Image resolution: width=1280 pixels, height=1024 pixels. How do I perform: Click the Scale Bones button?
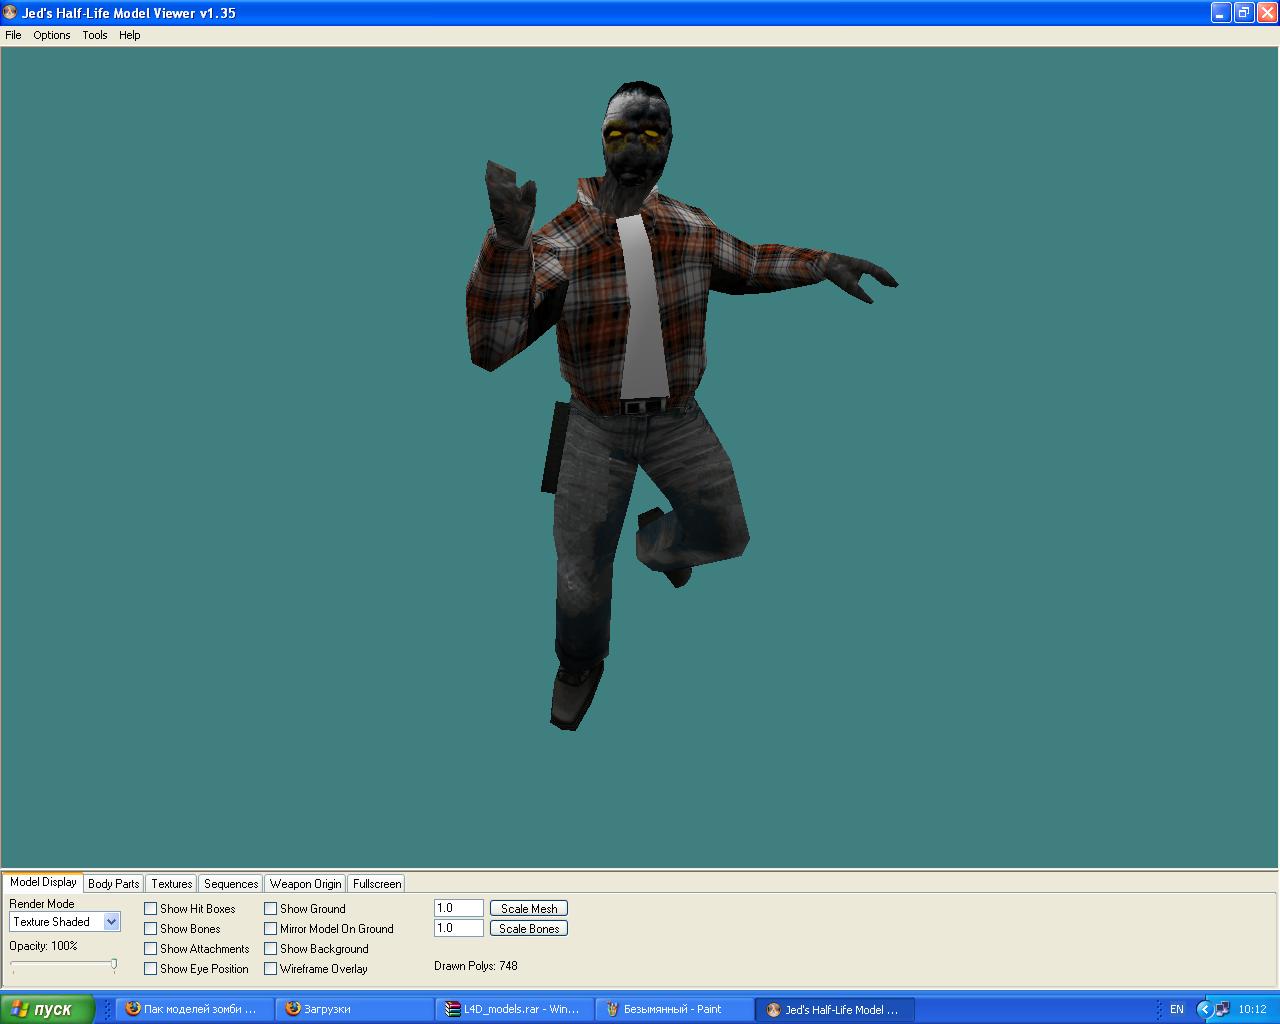click(x=529, y=929)
